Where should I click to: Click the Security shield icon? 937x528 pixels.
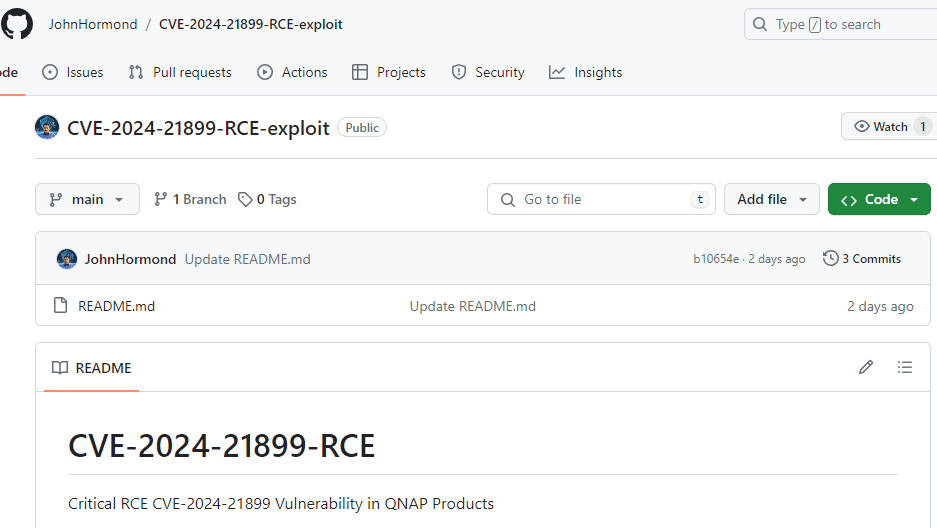point(458,72)
